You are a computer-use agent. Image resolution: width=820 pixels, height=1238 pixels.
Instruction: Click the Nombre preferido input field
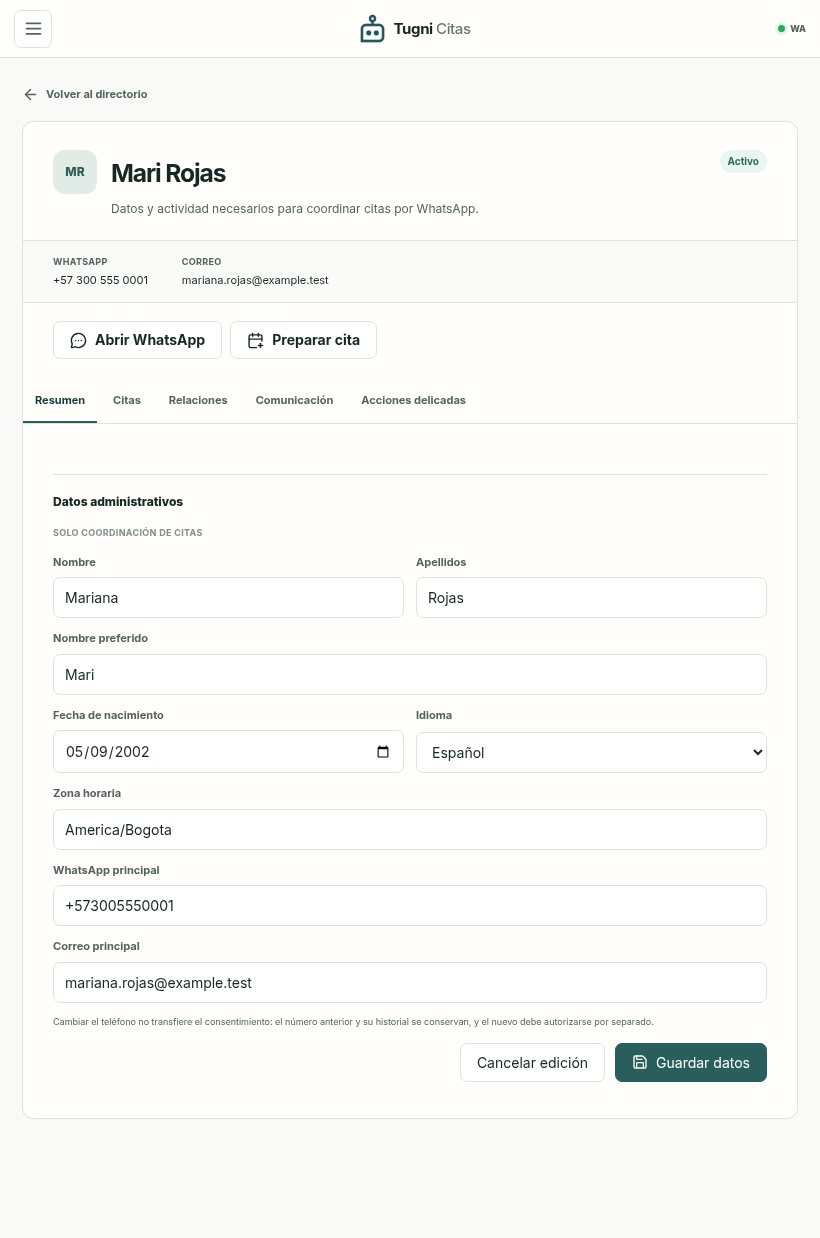point(410,674)
